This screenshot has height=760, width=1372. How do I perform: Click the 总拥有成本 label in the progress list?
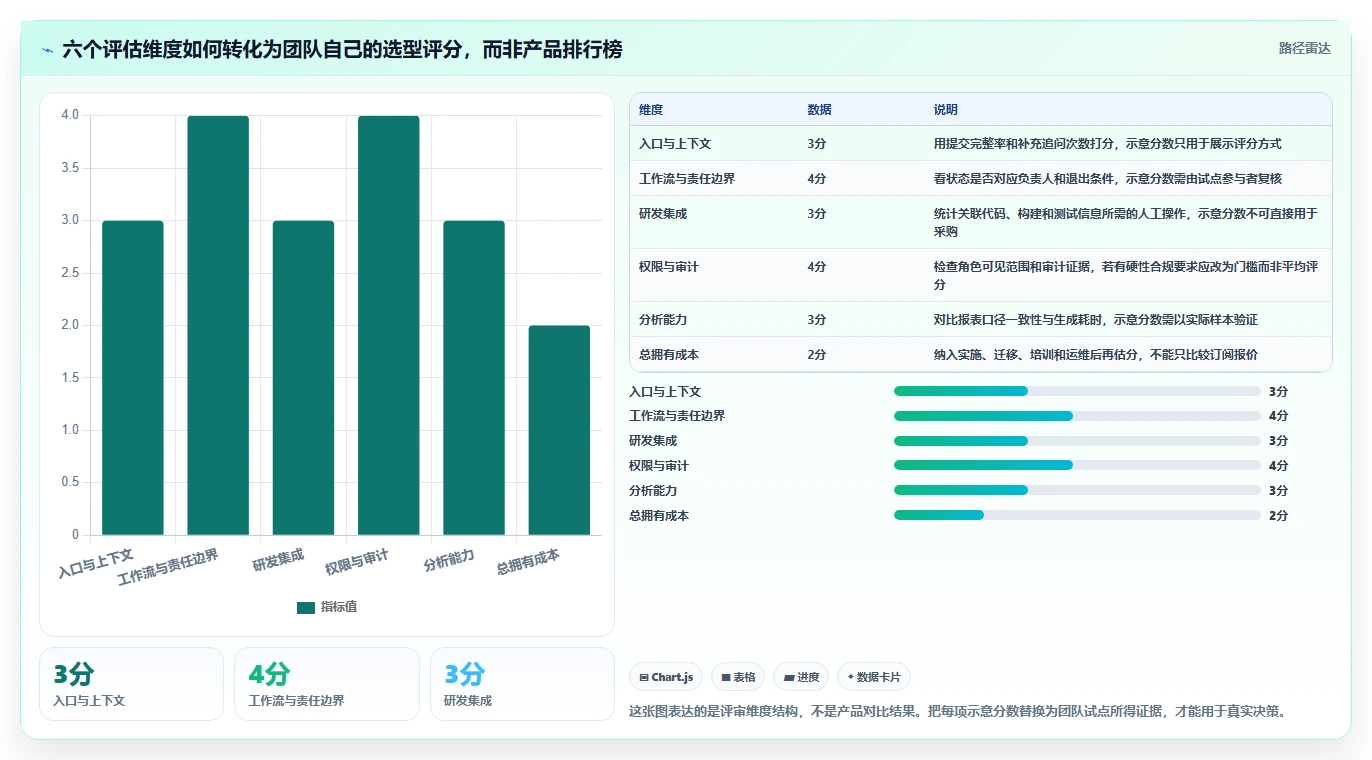[x=659, y=516]
